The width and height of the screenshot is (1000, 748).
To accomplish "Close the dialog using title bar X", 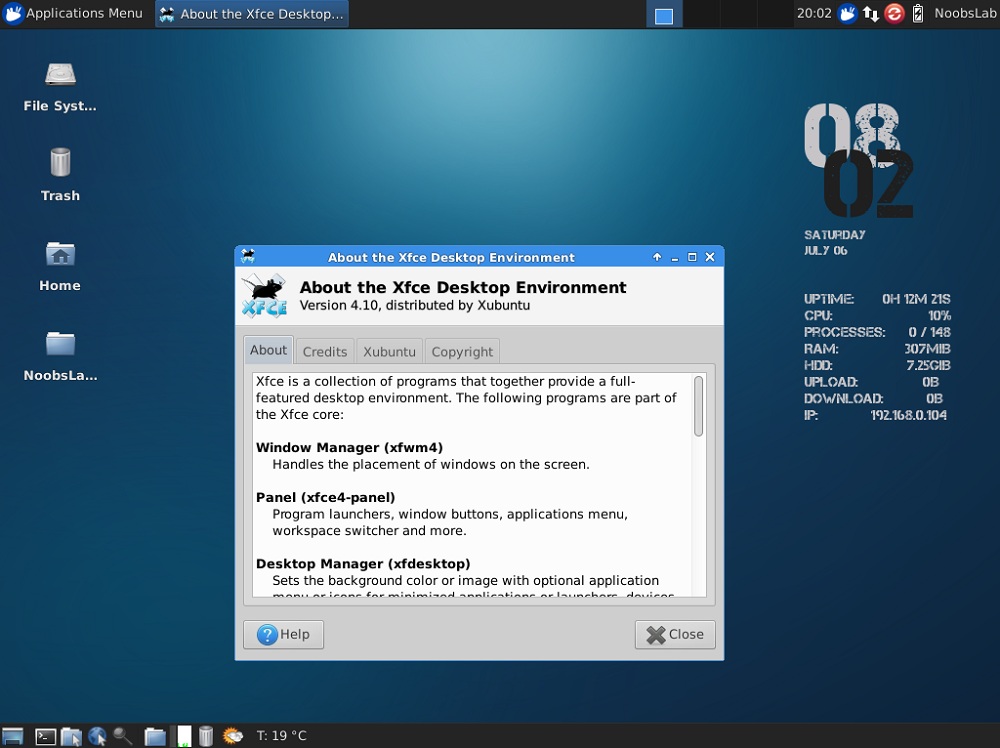I will pyautogui.click(x=710, y=257).
